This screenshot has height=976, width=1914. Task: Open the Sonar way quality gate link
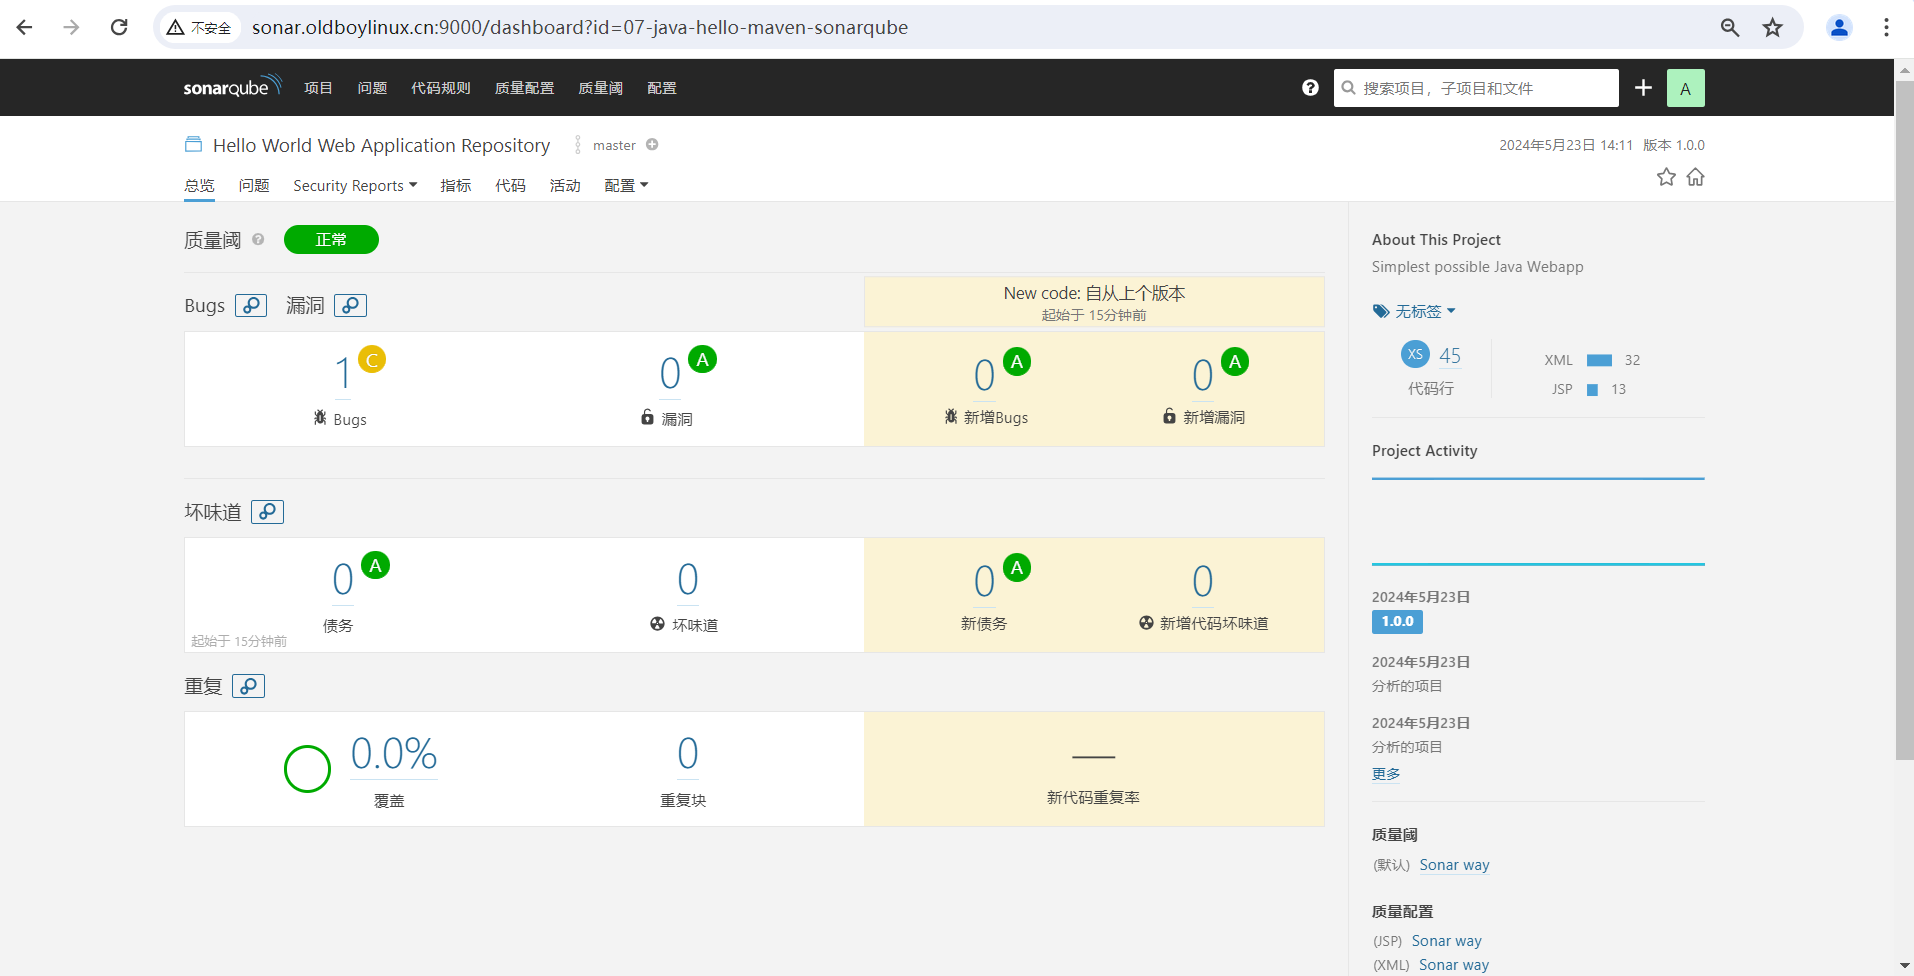click(1454, 864)
